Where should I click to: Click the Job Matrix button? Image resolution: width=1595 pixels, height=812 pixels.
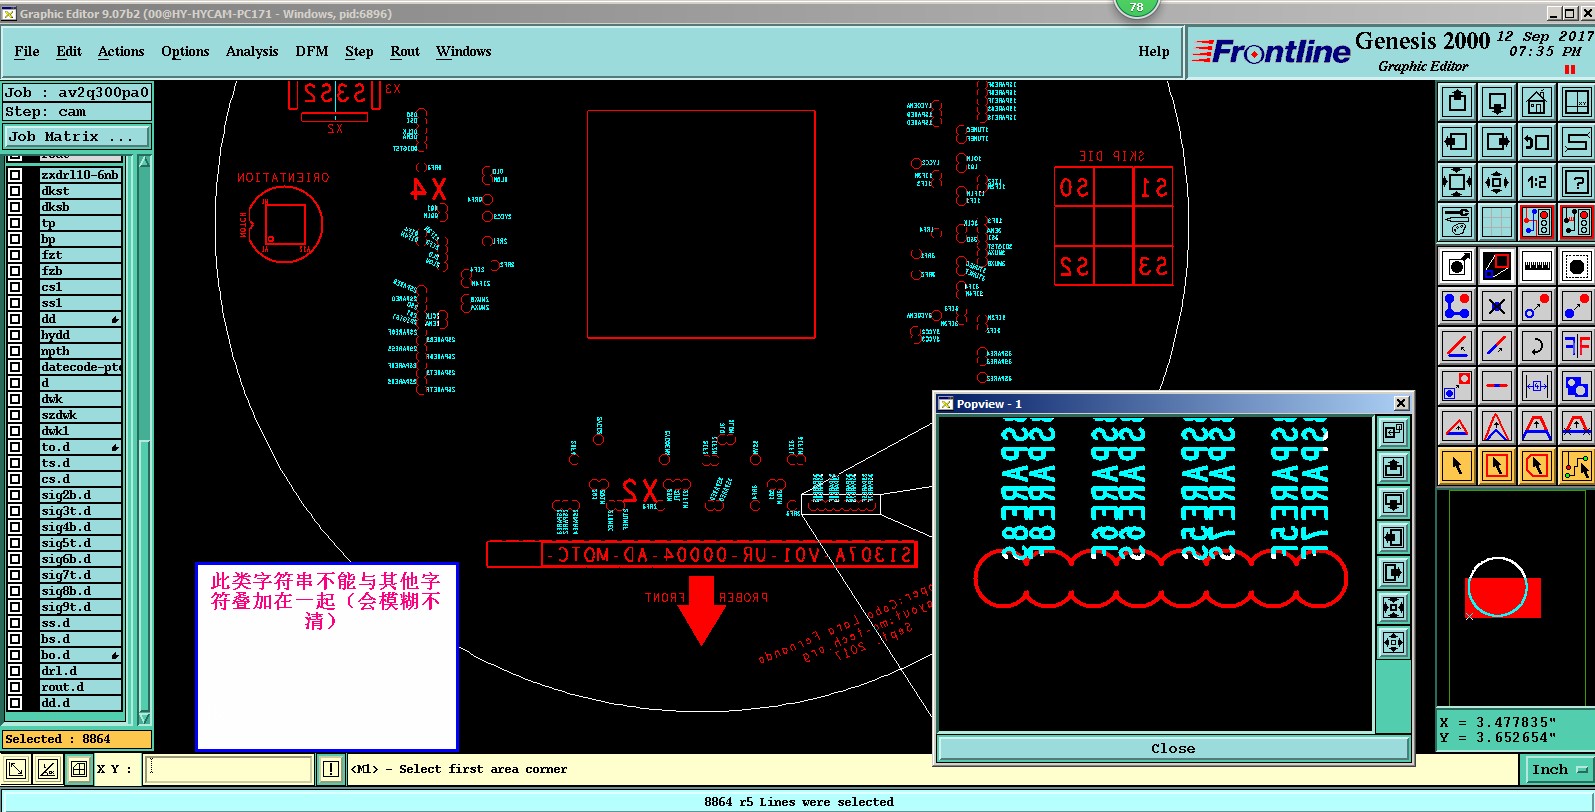[77, 137]
